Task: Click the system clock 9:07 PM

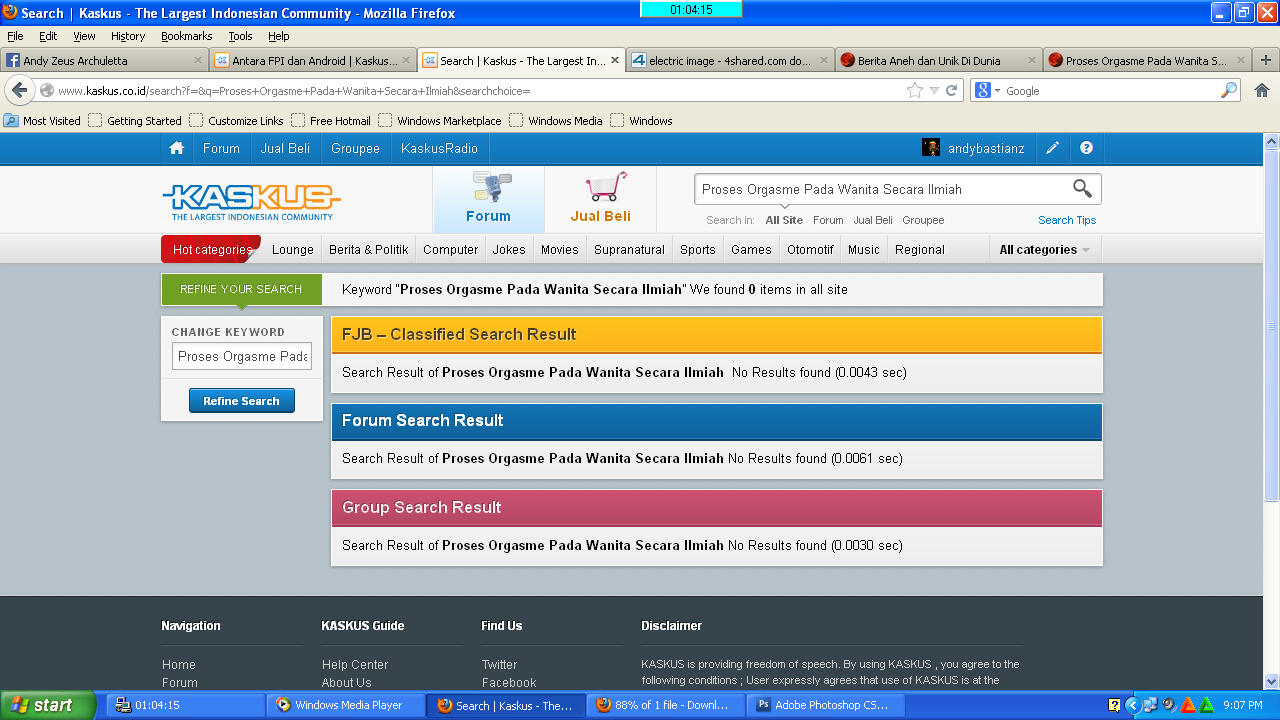Action: [1244, 705]
